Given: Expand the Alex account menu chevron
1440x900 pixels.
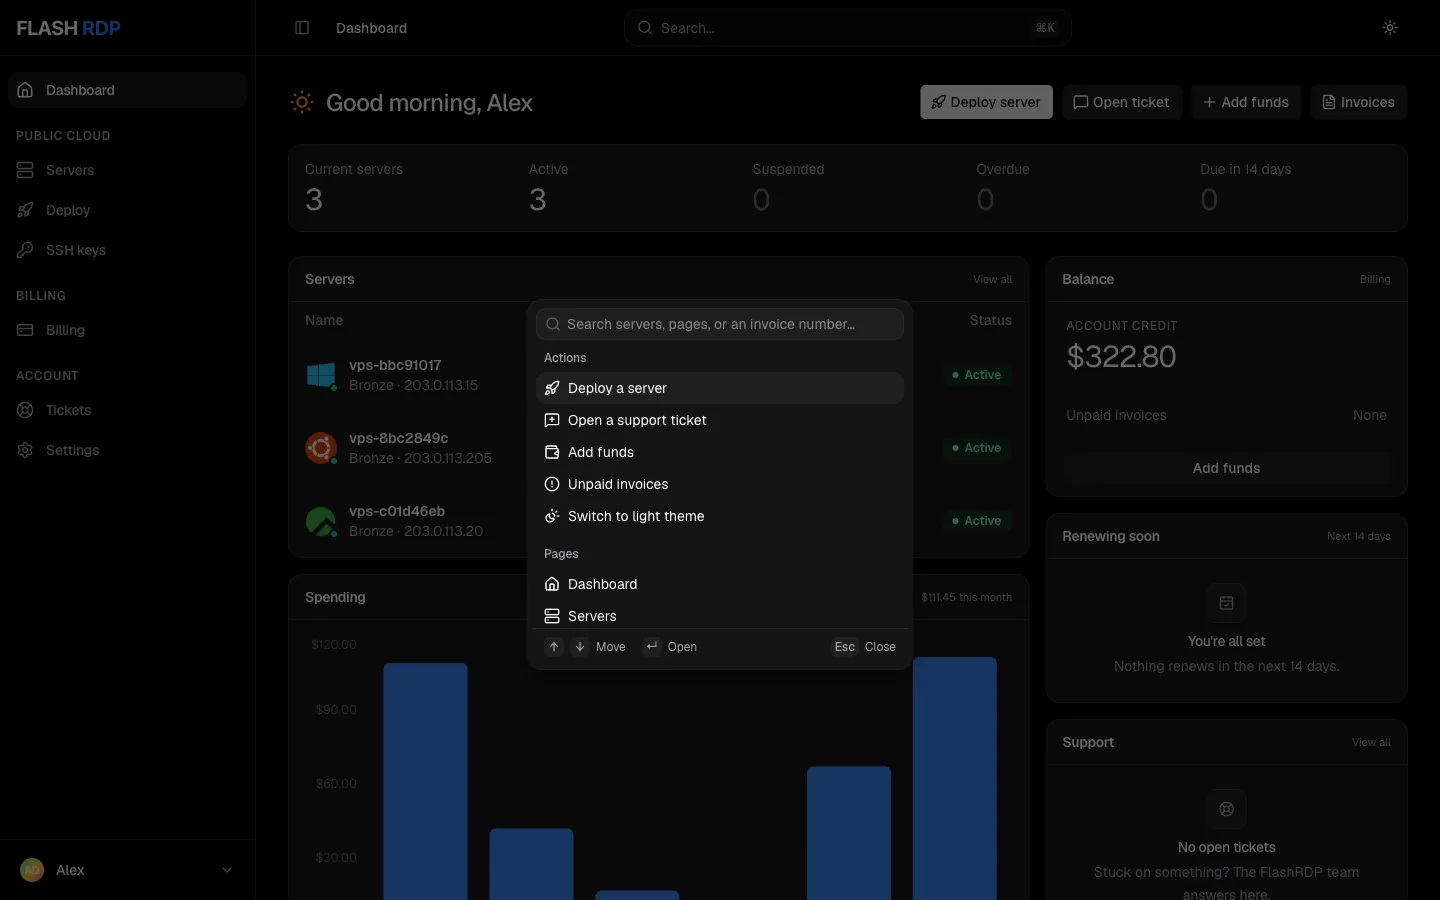Looking at the screenshot, I should 227,870.
